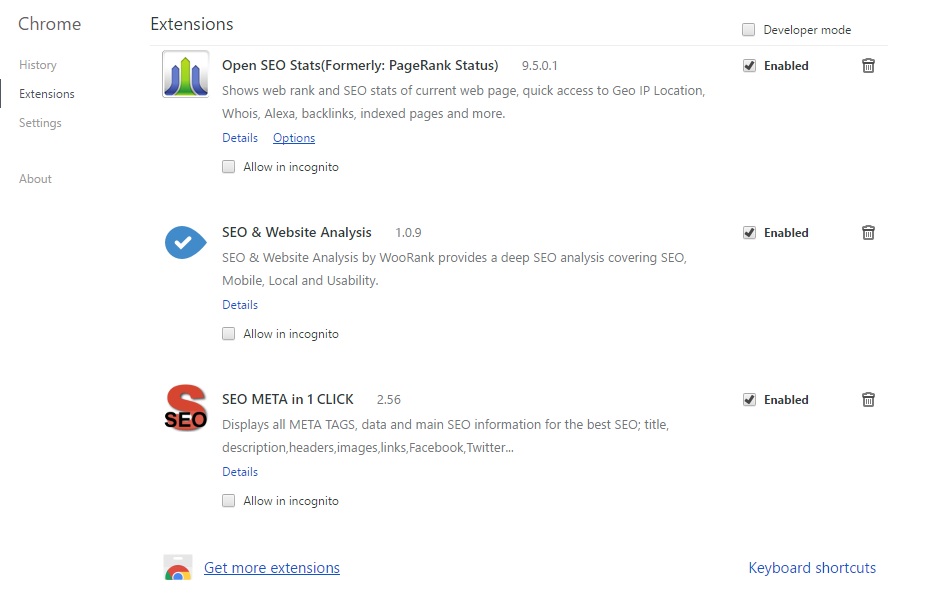Click the SEO & Website Analysis WooRank icon
The height and width of the screenshot is (615, 935).
coord(185,241)
